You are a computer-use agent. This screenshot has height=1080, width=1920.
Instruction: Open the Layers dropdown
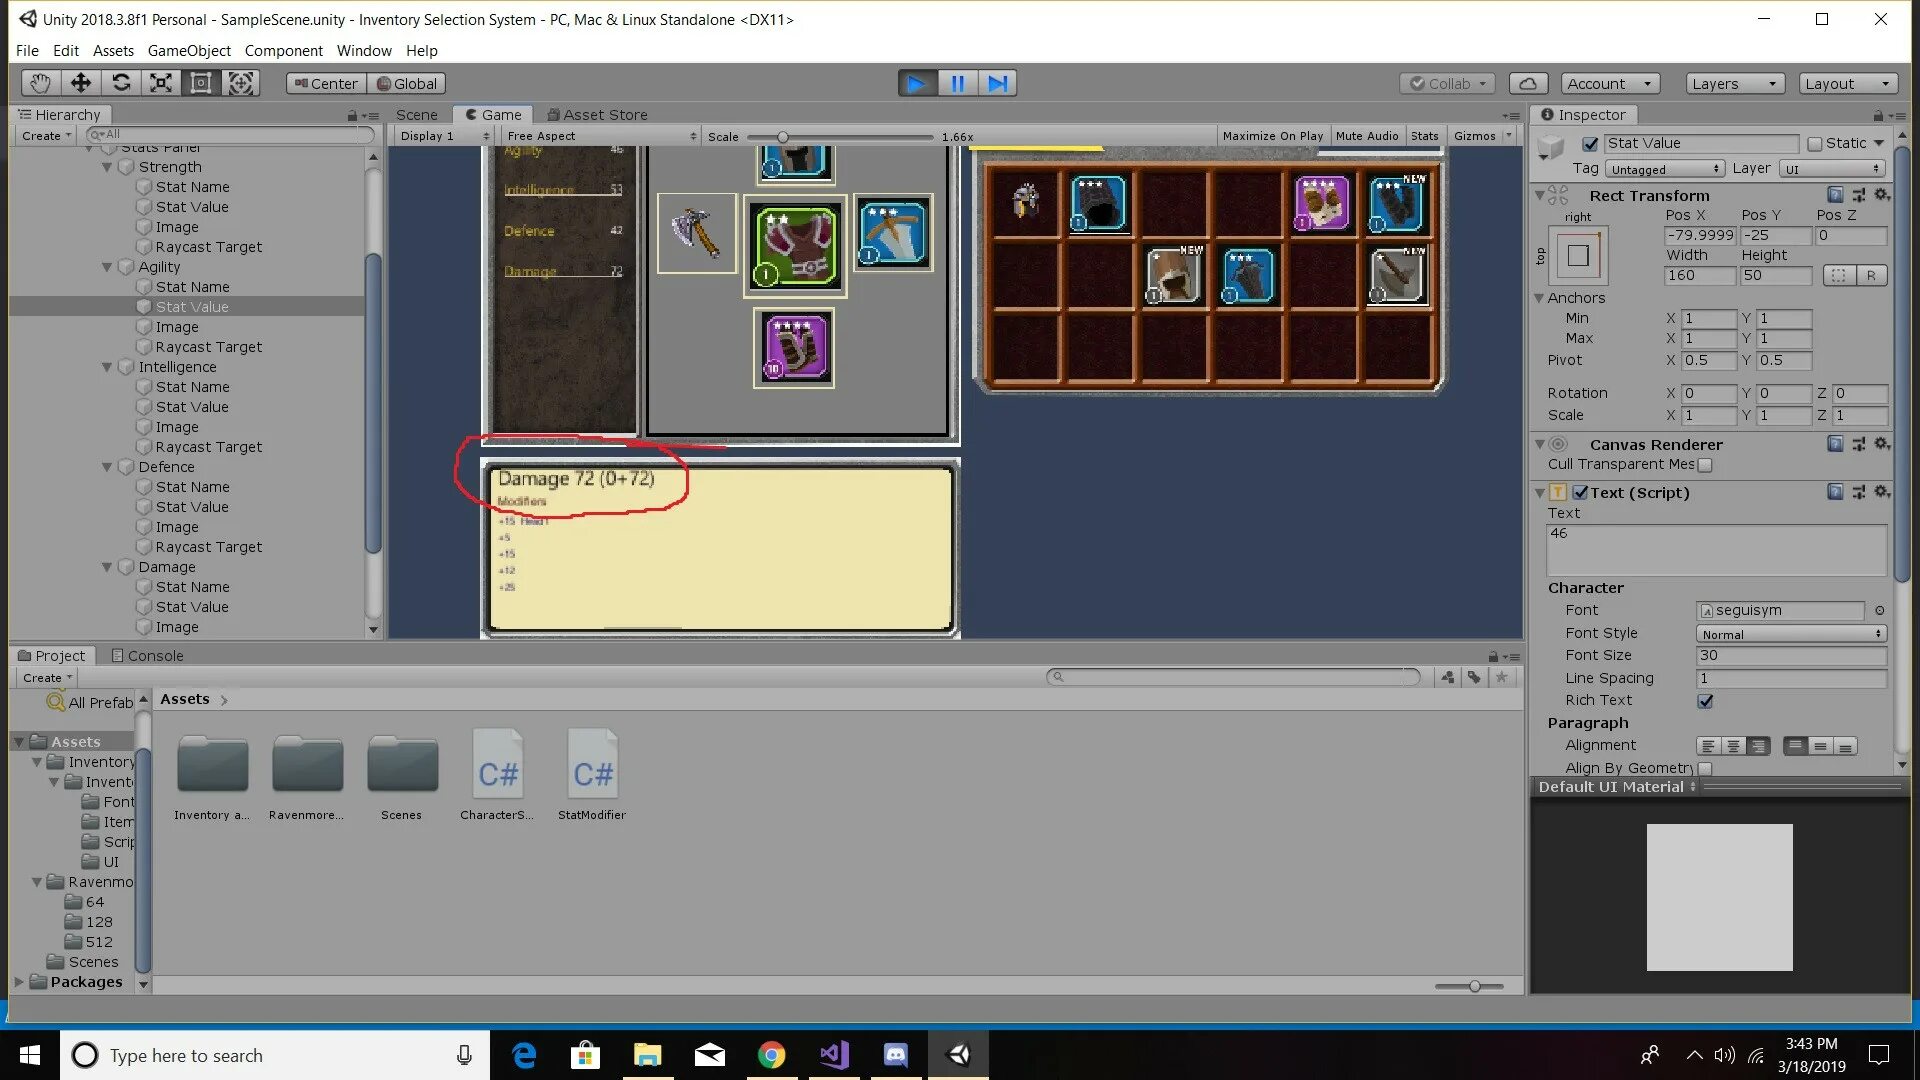pos(1734,84)
